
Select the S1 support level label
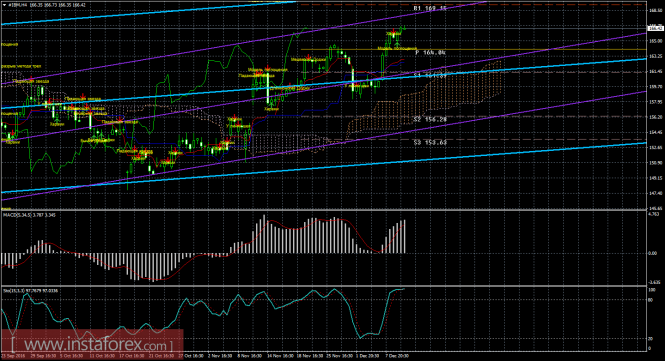[430, 76]
